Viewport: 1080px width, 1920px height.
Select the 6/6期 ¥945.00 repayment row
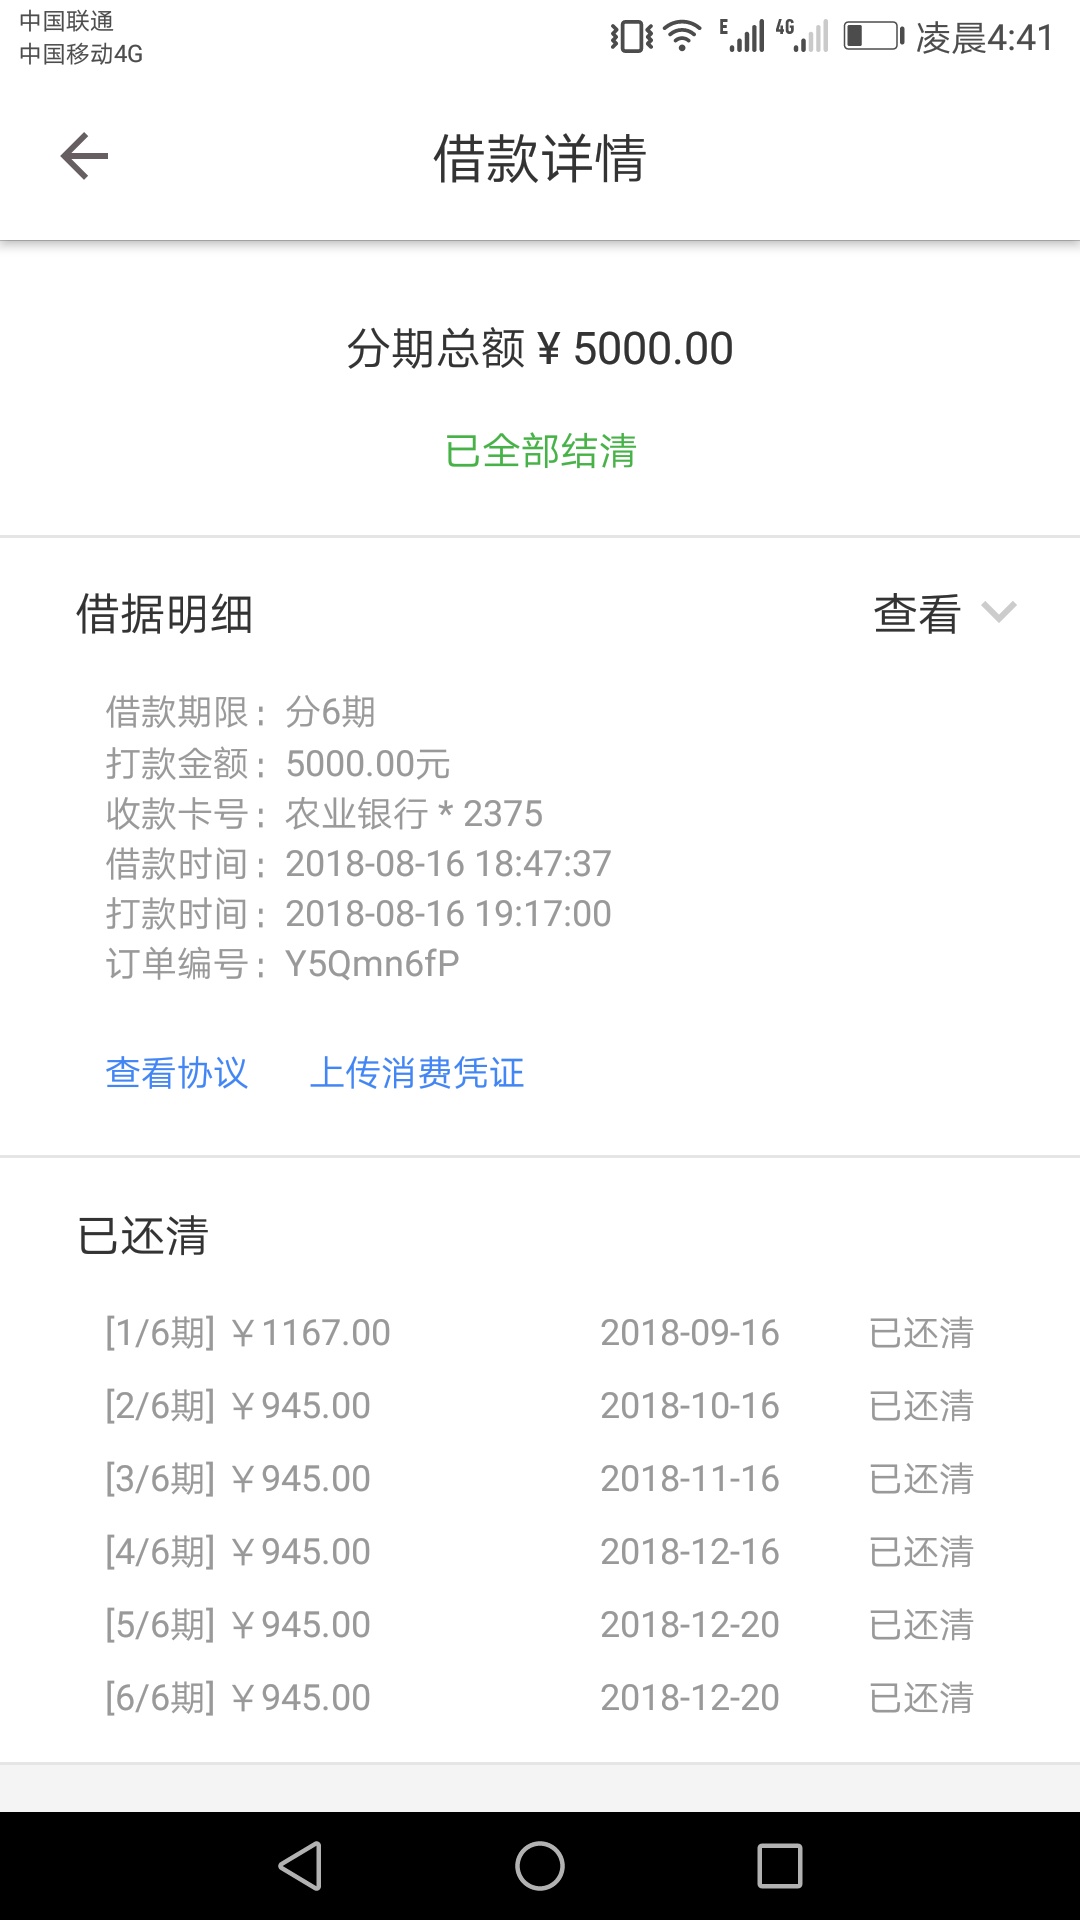(x=540, y=1698)
